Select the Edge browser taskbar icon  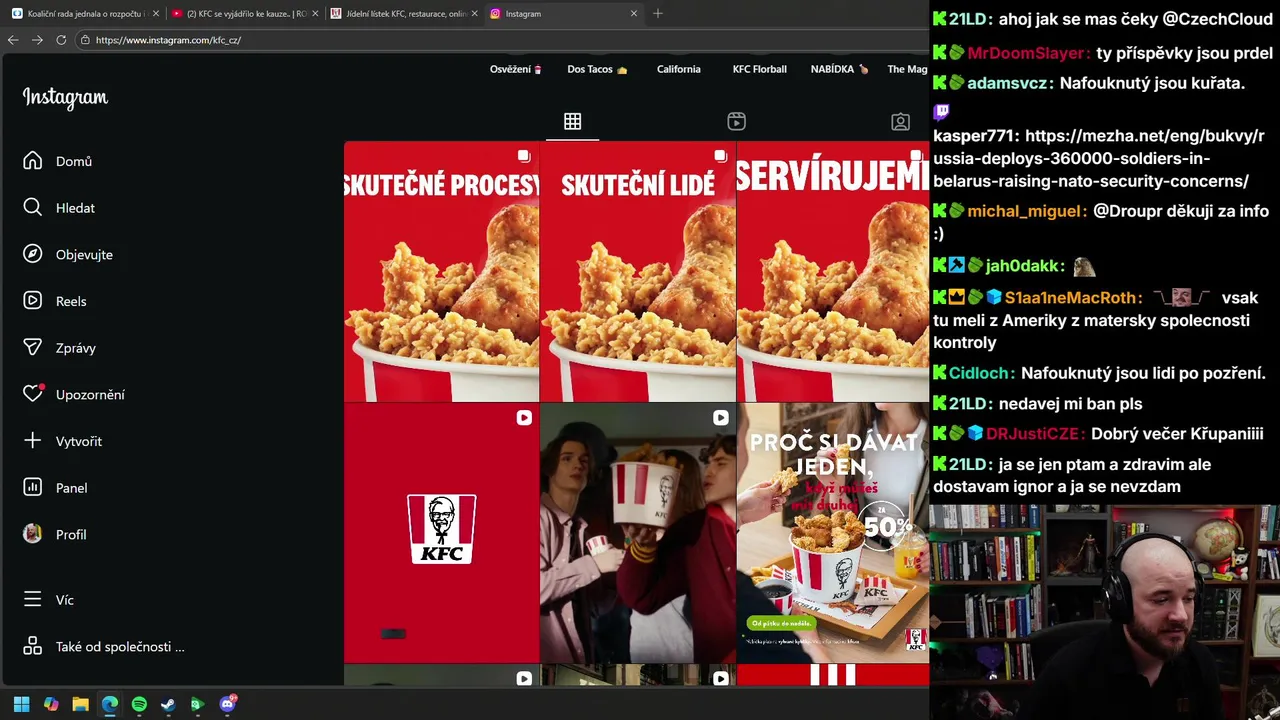(x=110, y=704)
